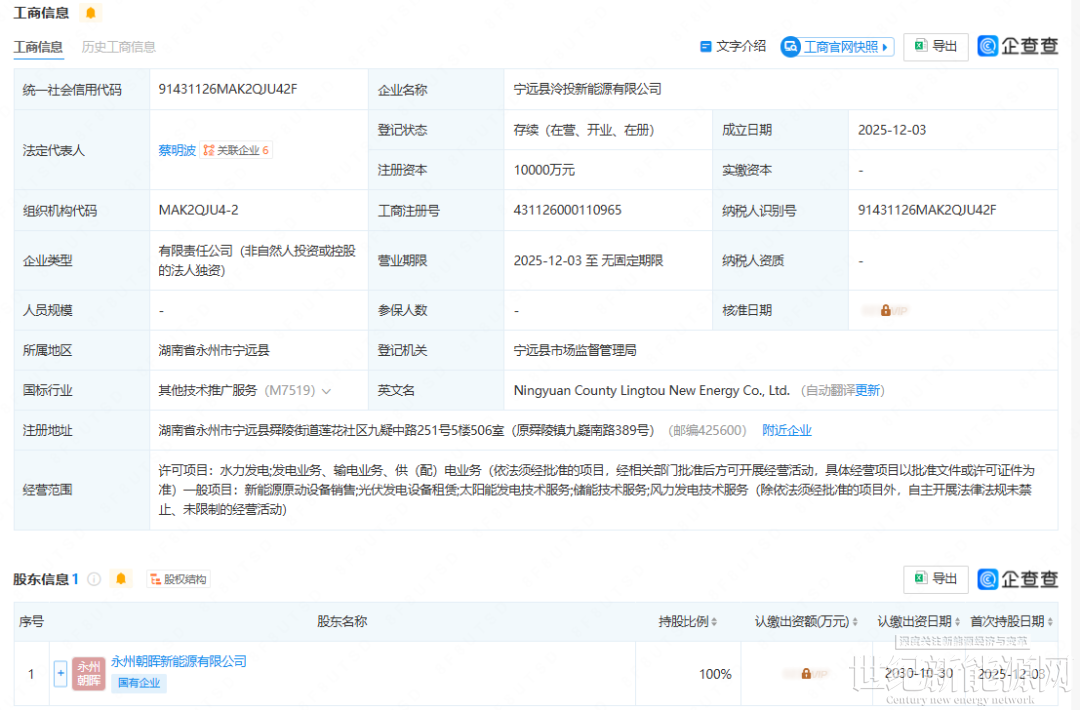Switch to 历史工商信息 tab

coord(118,47)
